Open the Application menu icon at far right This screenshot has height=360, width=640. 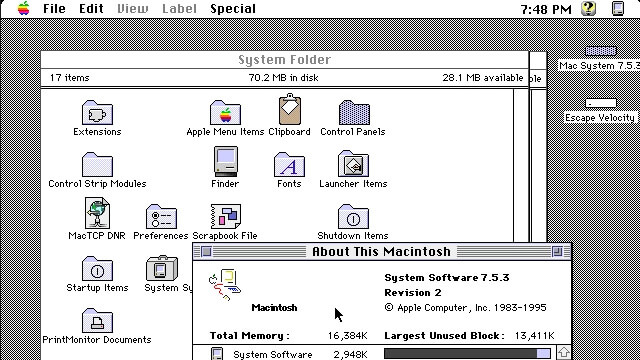(618, 9)
